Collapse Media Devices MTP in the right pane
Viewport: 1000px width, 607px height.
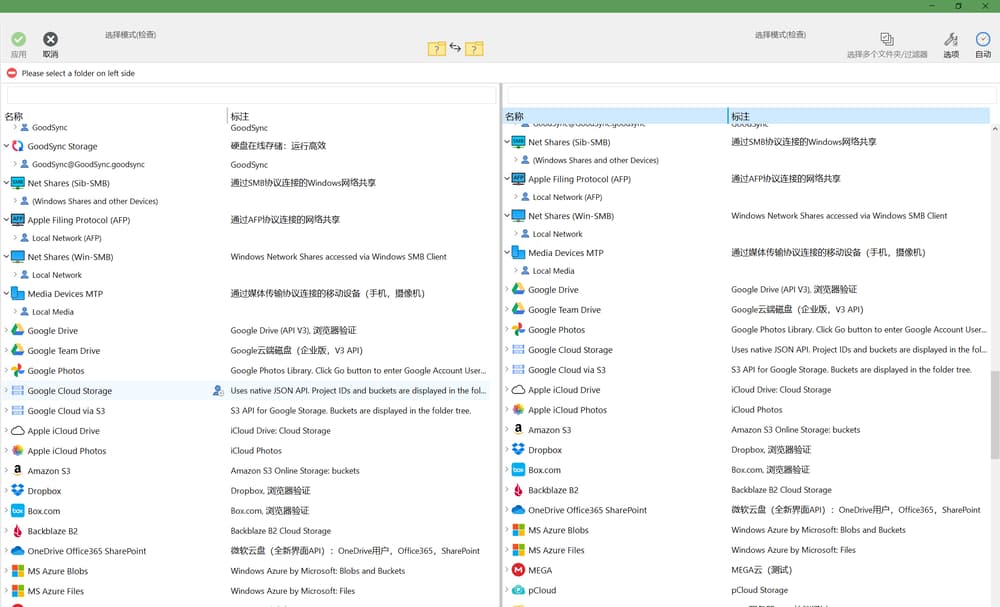point(507,253)
